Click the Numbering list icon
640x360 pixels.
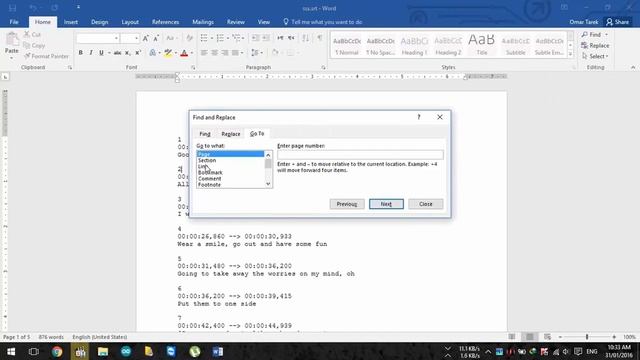coord(220,38)
